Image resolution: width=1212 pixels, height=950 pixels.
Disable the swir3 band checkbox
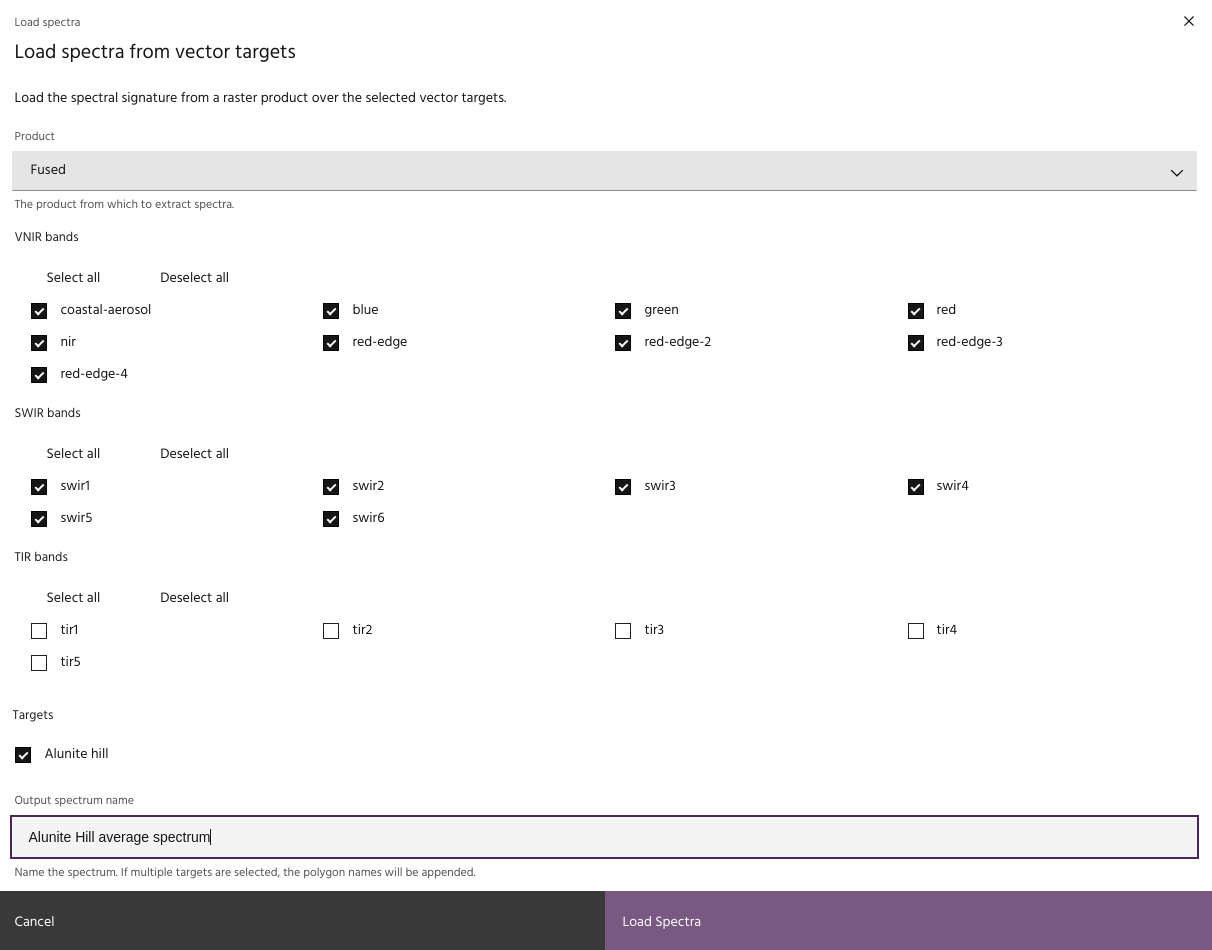(x=623, y=487)
